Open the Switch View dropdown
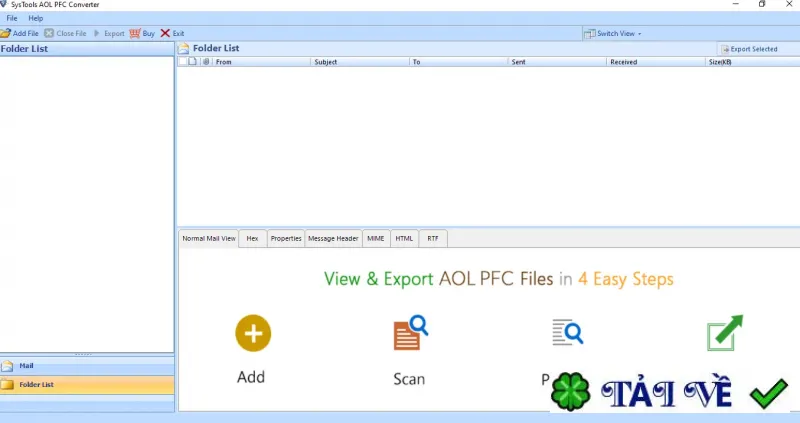Screen dimensions: 800x423 coord(613,34)
